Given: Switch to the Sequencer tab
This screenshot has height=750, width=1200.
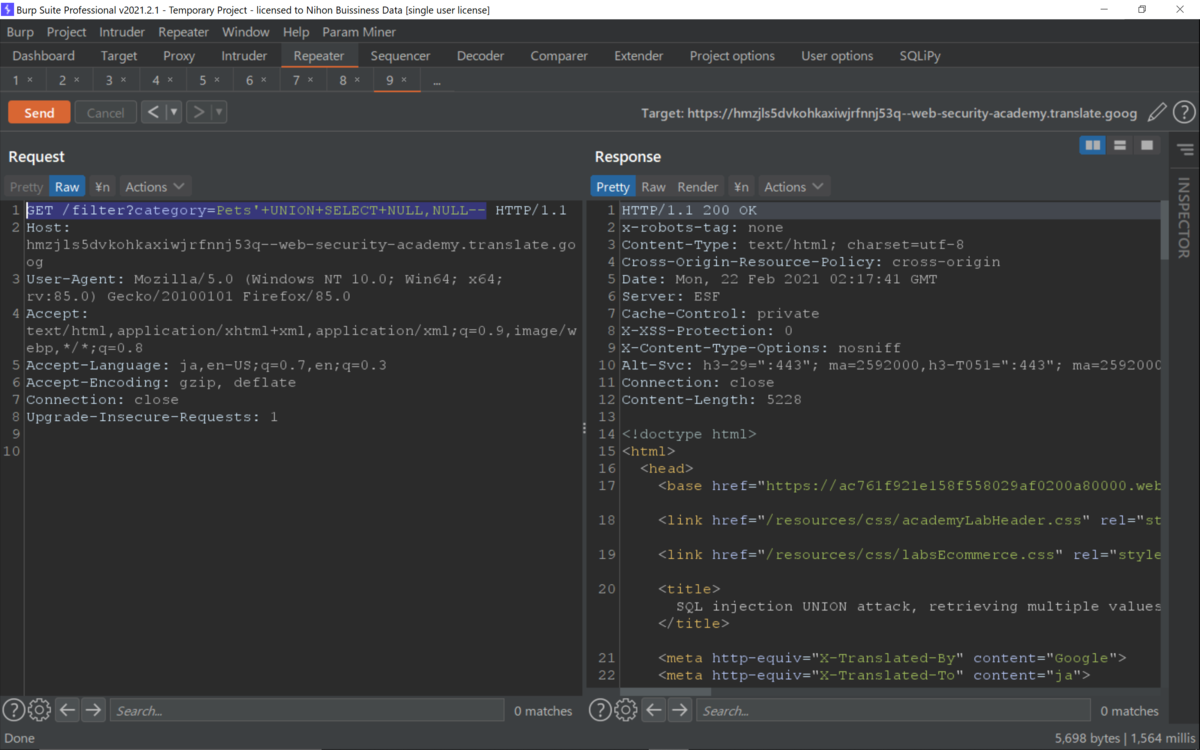Looking at the screenshot, I should pos(400,56).
